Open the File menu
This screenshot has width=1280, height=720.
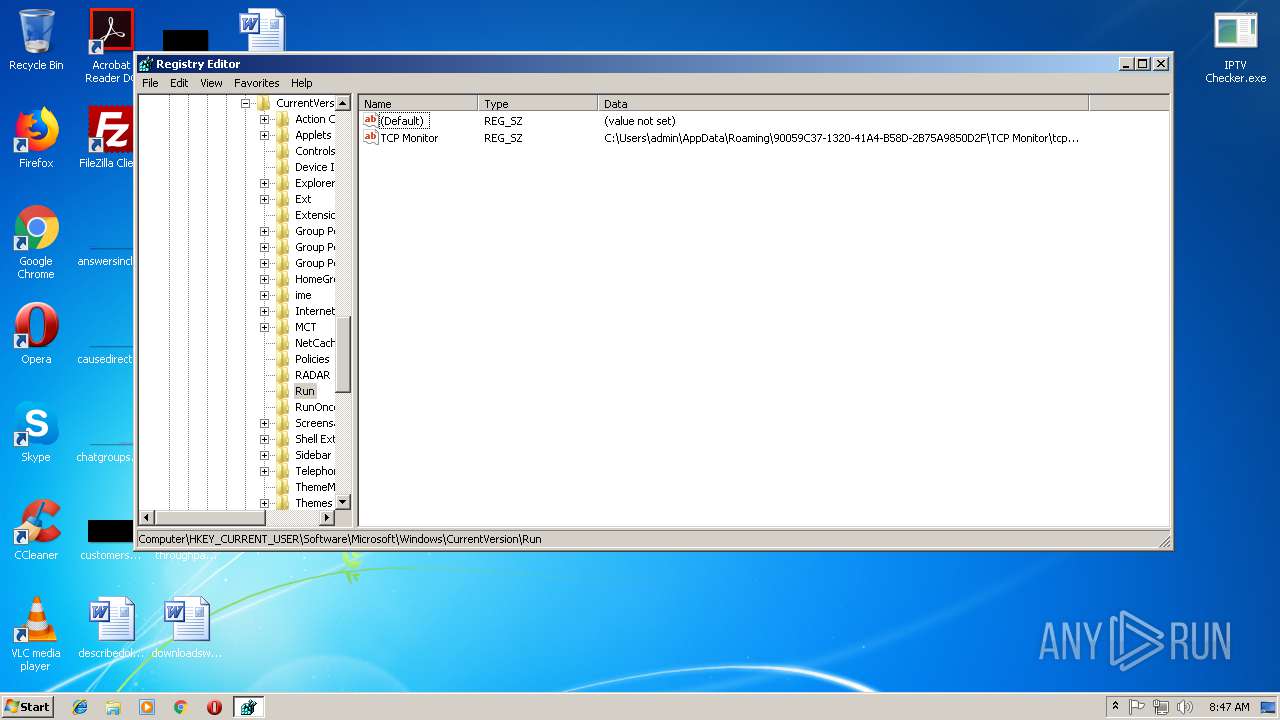(150, 83)
